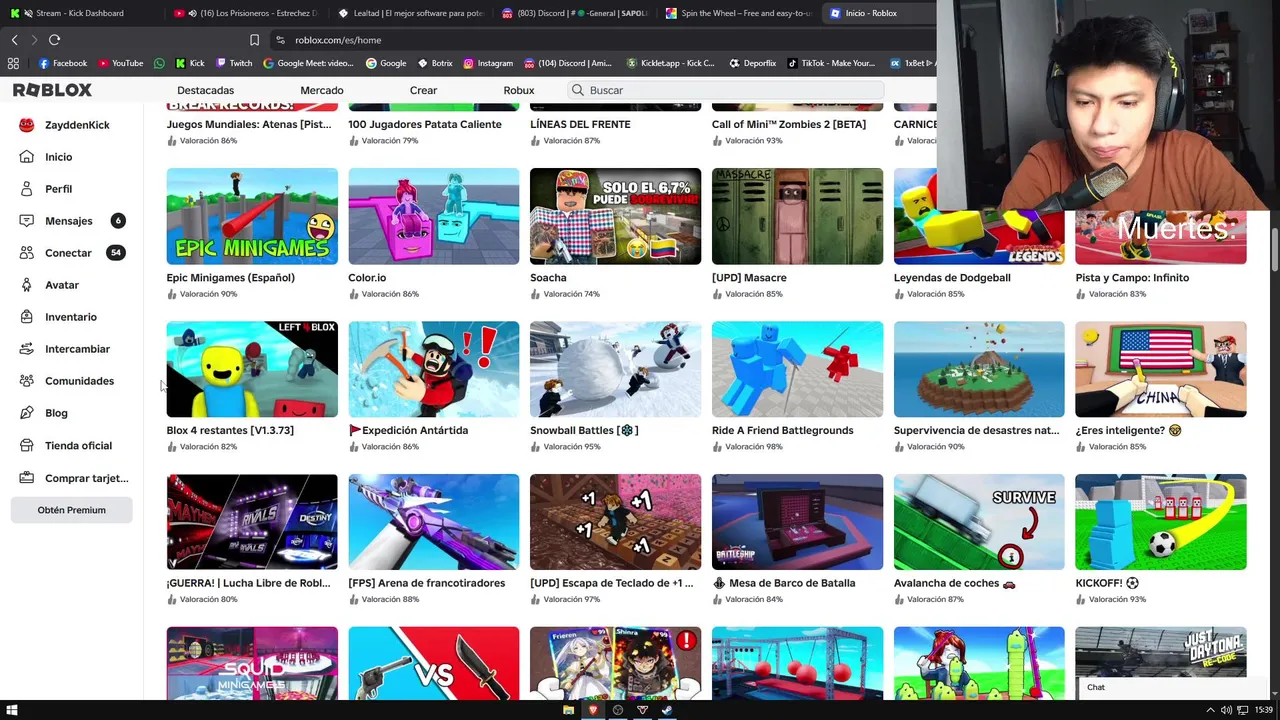Open Conectar in the sidebar
The image size is (1280, 720).
68,253
